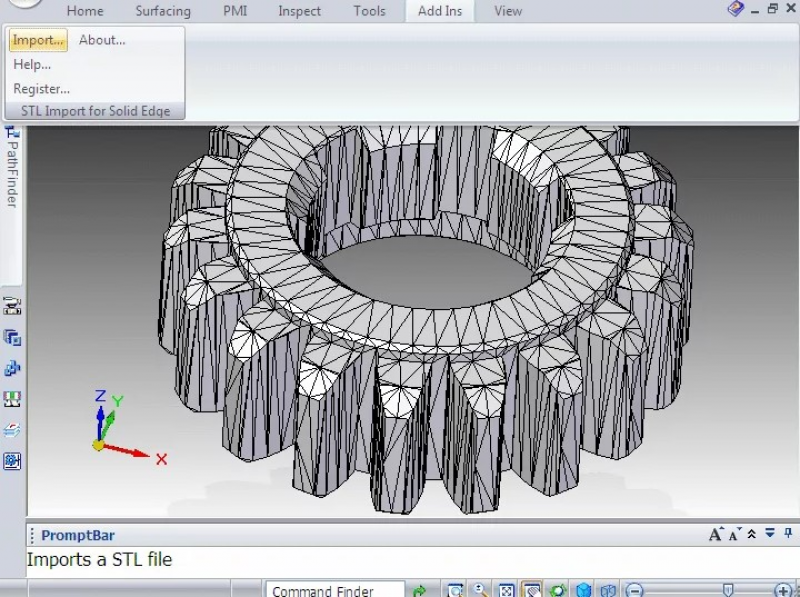800x597 pixels.
Task: Expand the PathFinder docked panel tab
Action: coord(12,168)
